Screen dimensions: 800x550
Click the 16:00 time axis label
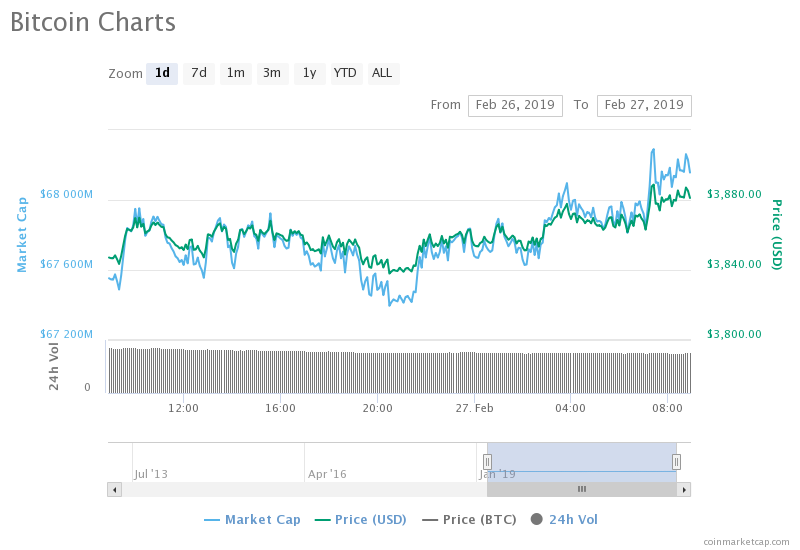click(x=280, y=408)
